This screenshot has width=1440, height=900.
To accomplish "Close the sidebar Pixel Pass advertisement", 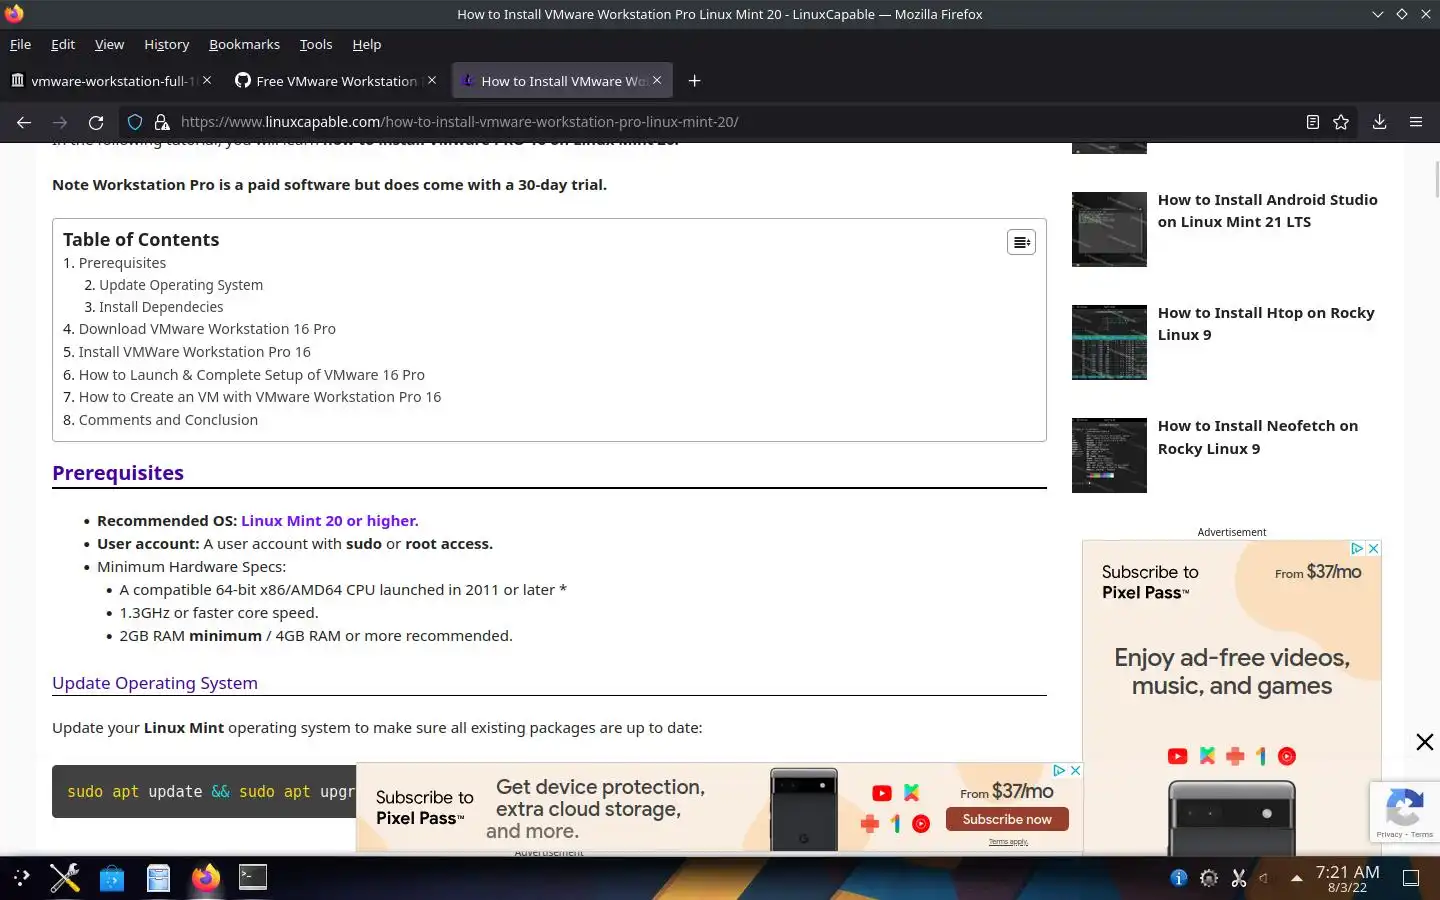I will 1373,548.
